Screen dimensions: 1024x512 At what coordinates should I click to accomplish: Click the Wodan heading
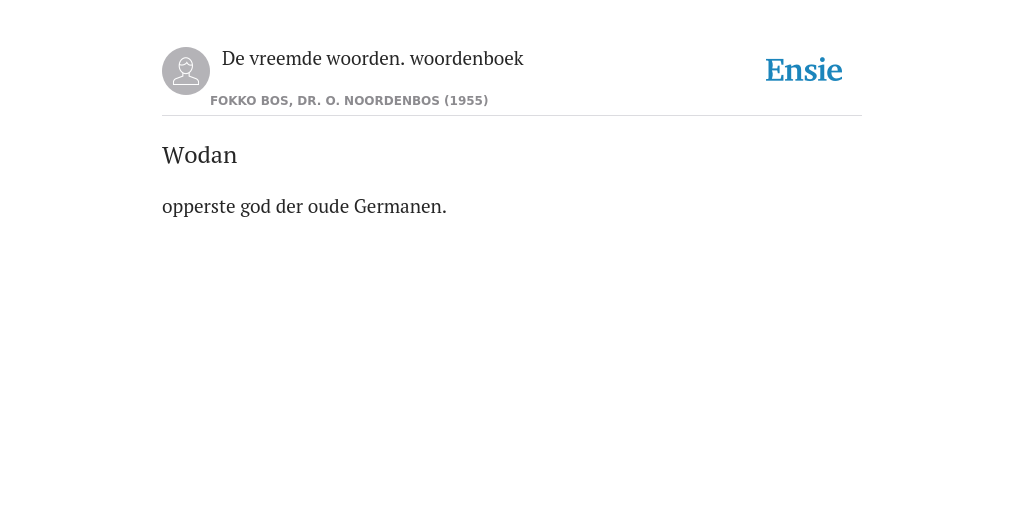click(x=199, y=155)
